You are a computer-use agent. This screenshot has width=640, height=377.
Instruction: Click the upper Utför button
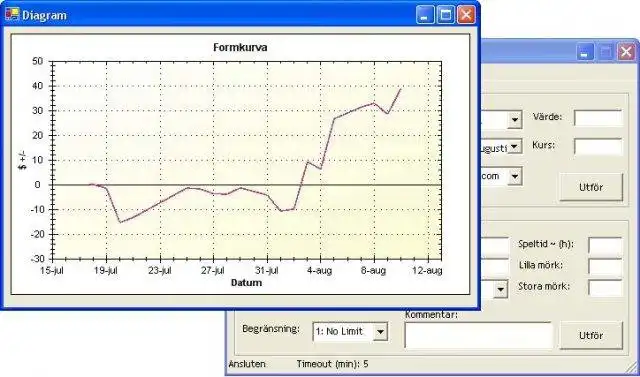tap(591, 187)
